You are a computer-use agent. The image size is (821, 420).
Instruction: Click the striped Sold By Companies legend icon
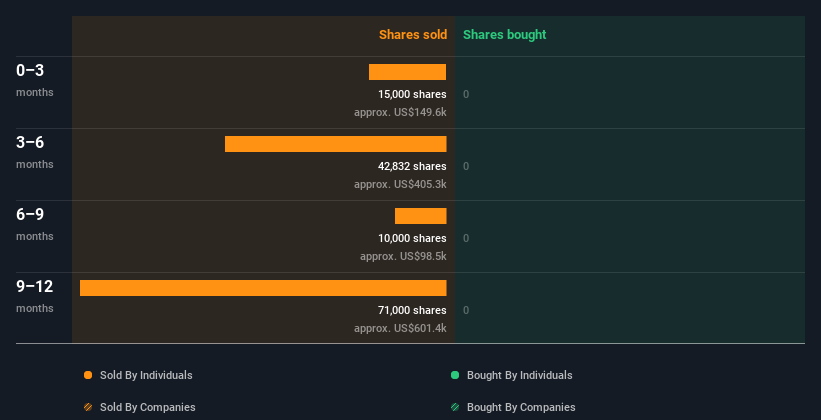(88, 407)
